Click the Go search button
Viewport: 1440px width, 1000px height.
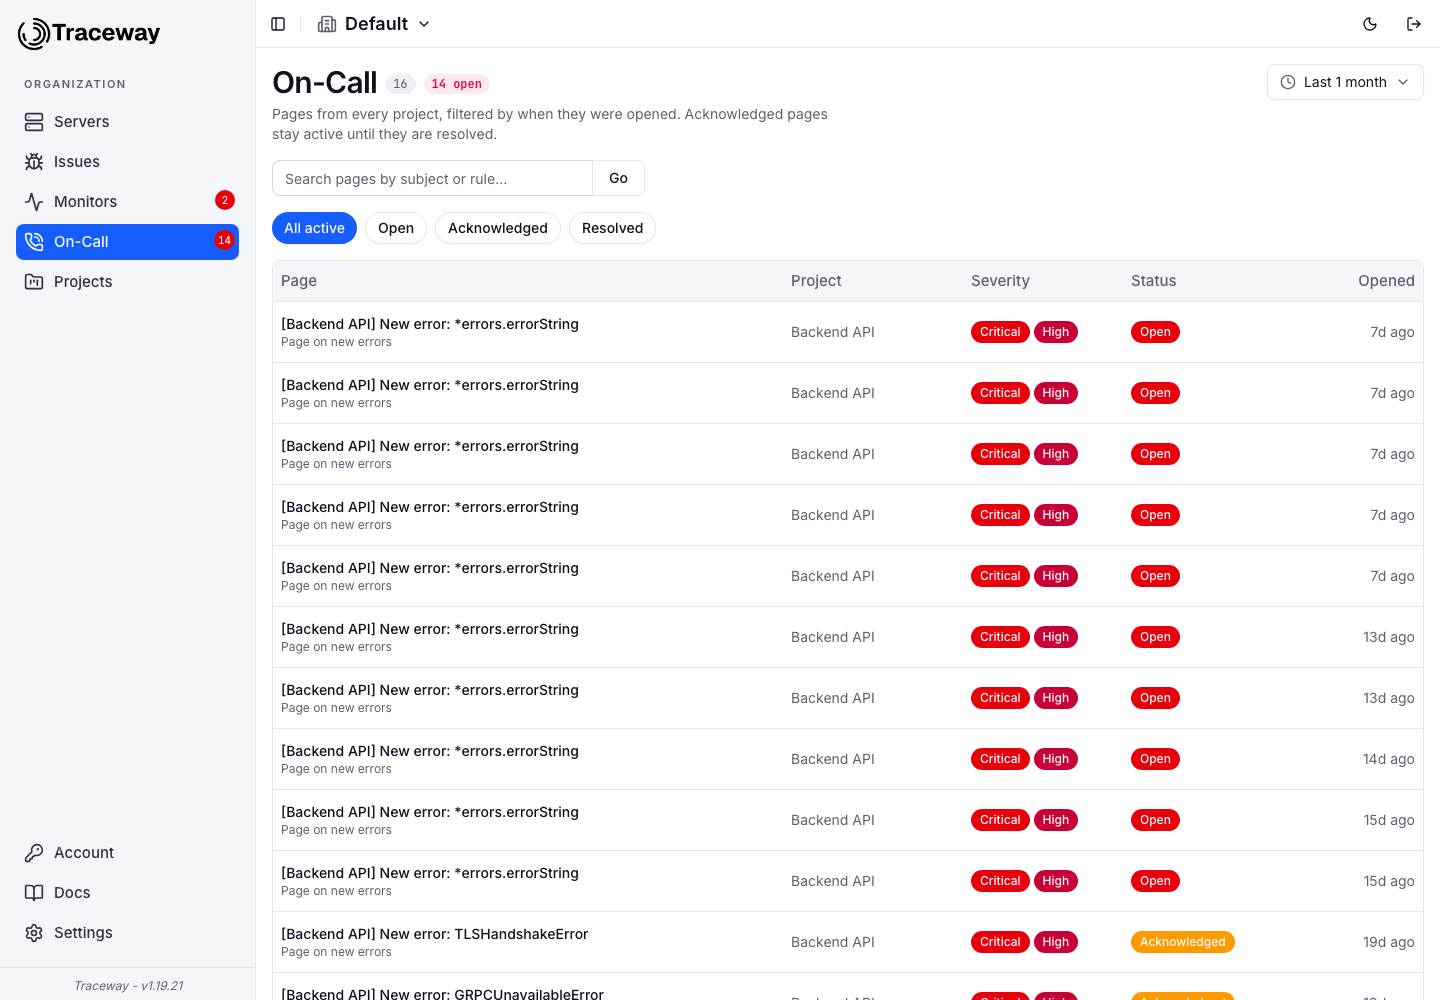coord(619,178)
